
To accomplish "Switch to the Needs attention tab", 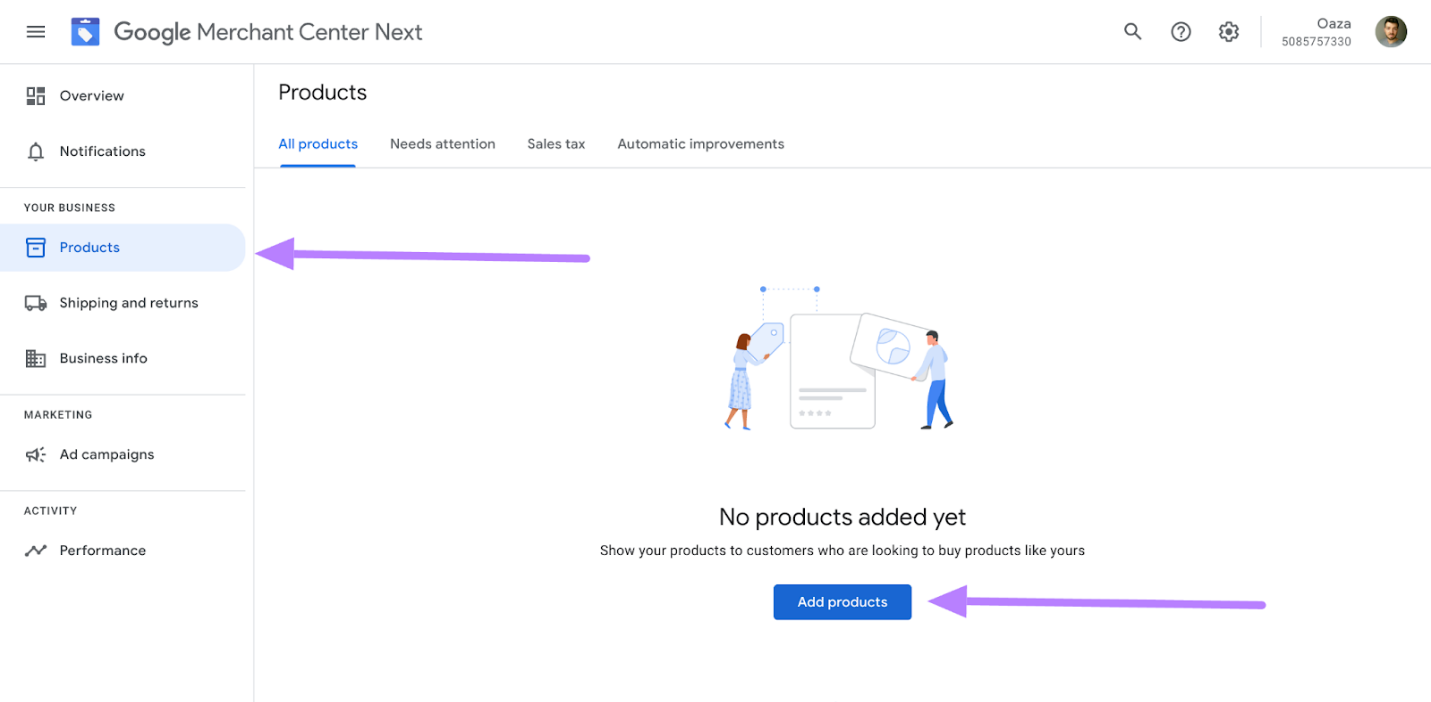I will [442, 144].
